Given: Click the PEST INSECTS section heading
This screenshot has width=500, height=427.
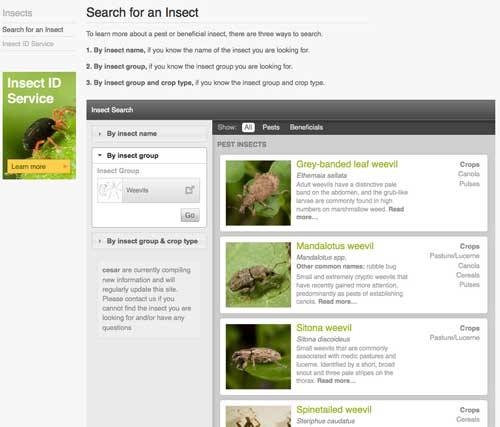Looking at the screenshot, I should [242, 144].
